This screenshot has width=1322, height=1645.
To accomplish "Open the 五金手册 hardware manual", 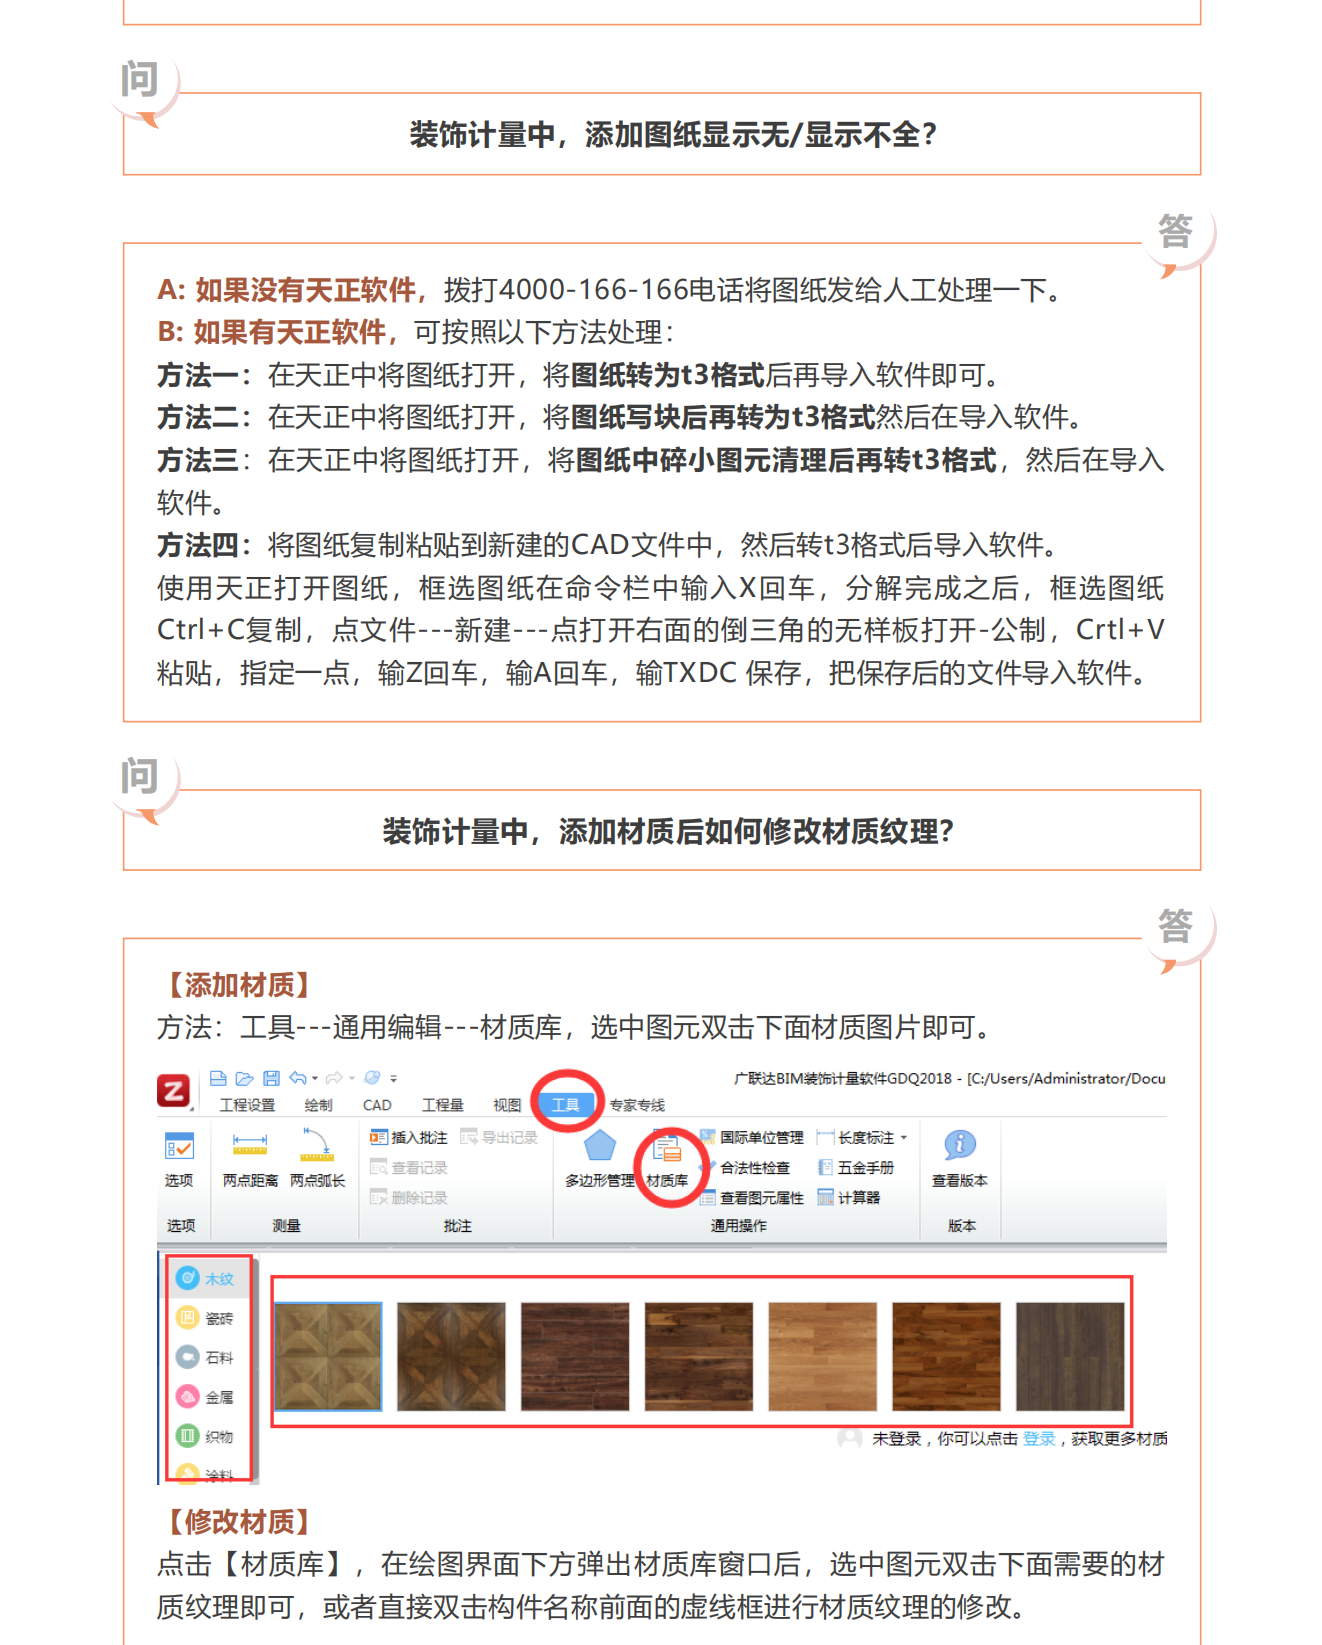I will pos(856,1168).
